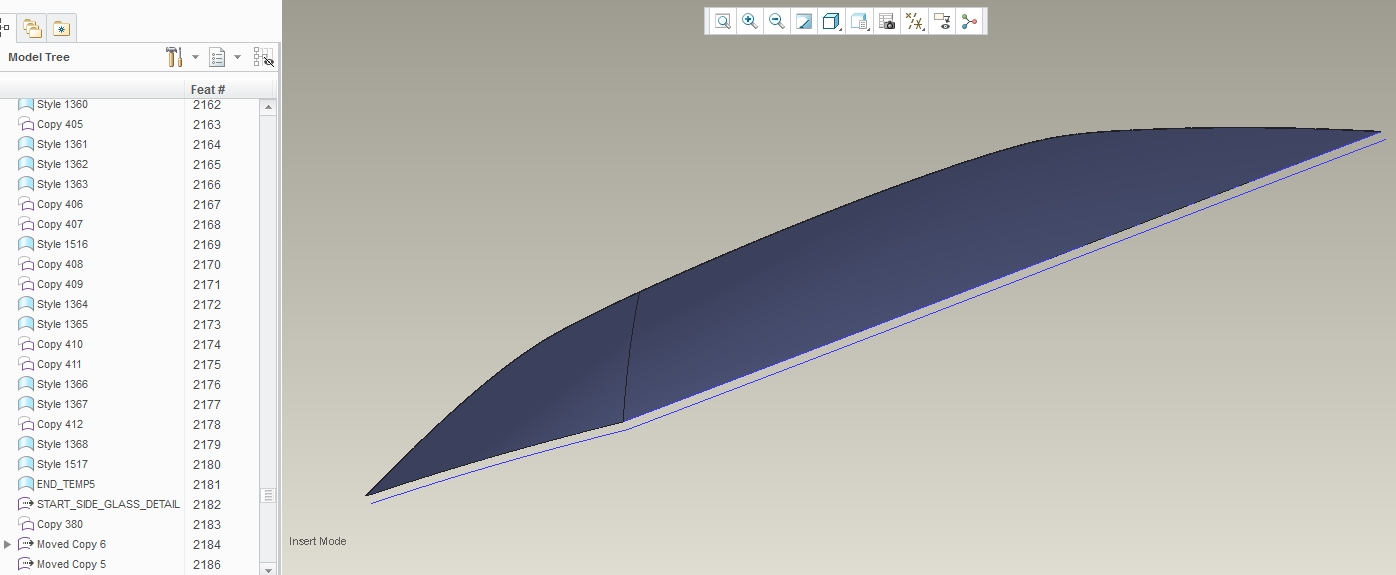Screen dimensions: 1396x575
Task: Select Moved Copy 6 feature
Action: (x=71, y=544)
